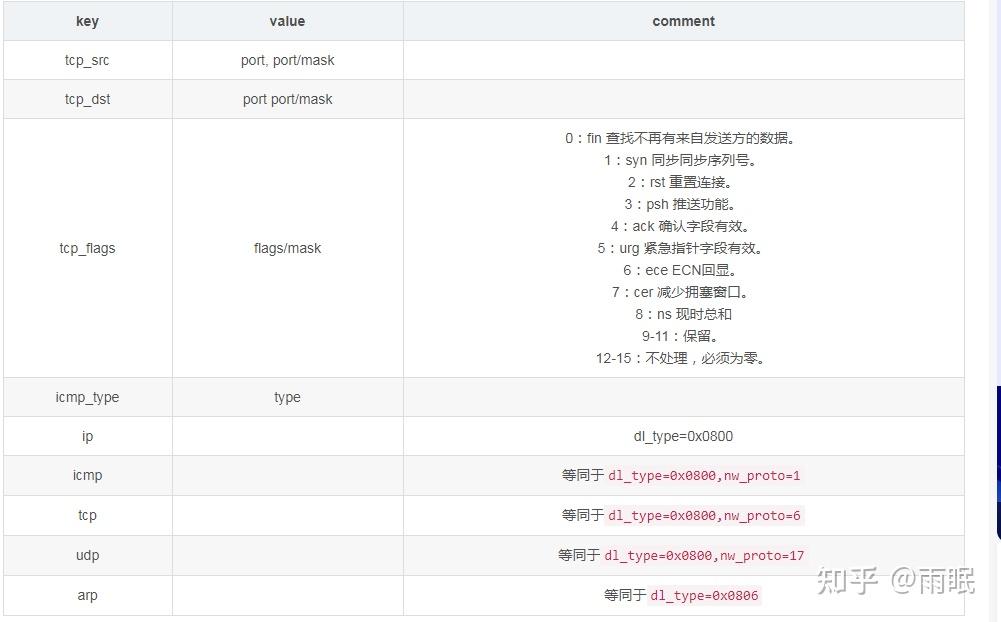Image resolution: width=1001 pixels, height=622 pixels.
Task: Select the icmp key cell
Action: tap(87, 475)
